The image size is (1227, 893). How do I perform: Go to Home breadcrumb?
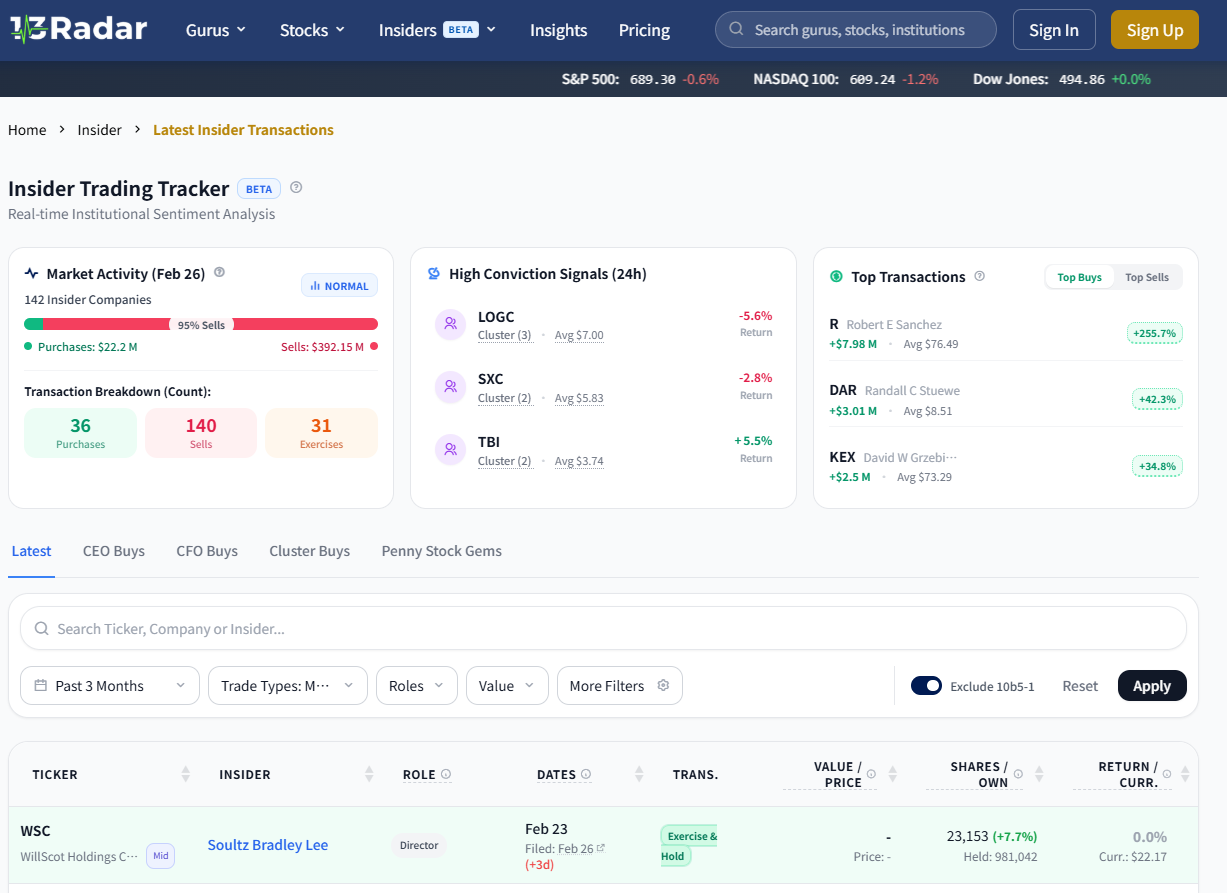[27, 130]
